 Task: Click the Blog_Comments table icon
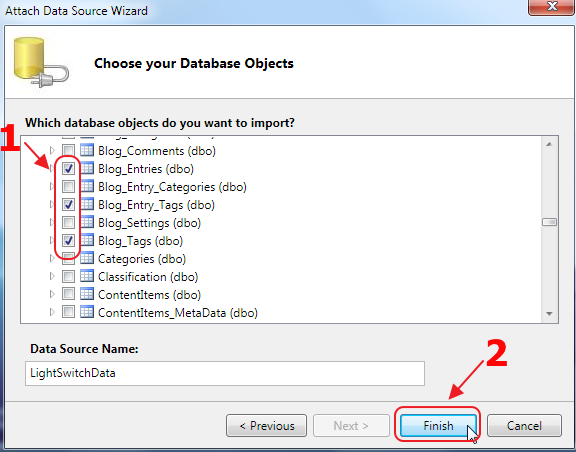(87, 150)
